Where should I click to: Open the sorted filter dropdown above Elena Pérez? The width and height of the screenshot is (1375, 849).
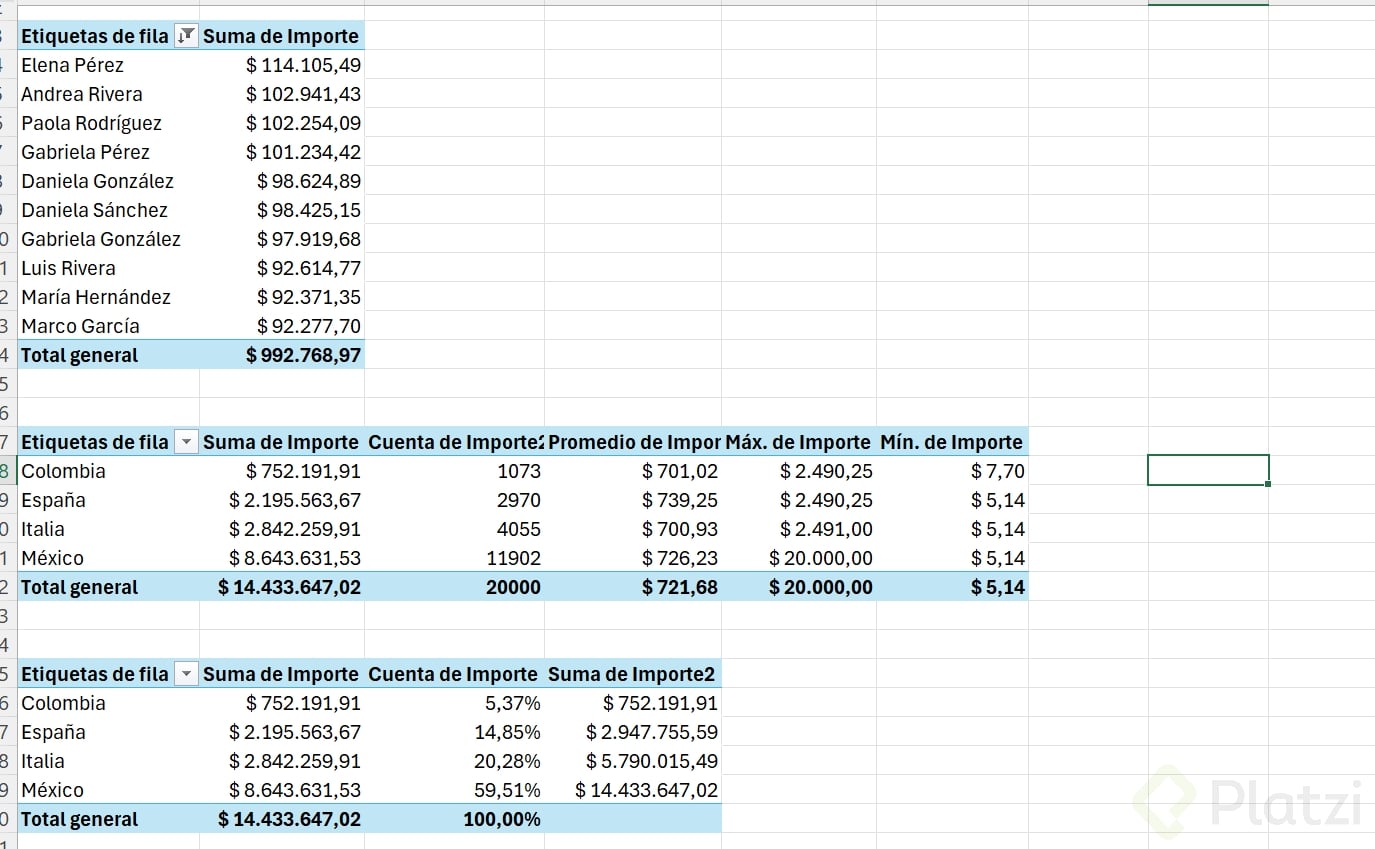pyautogui.click(x=186, y=36)
